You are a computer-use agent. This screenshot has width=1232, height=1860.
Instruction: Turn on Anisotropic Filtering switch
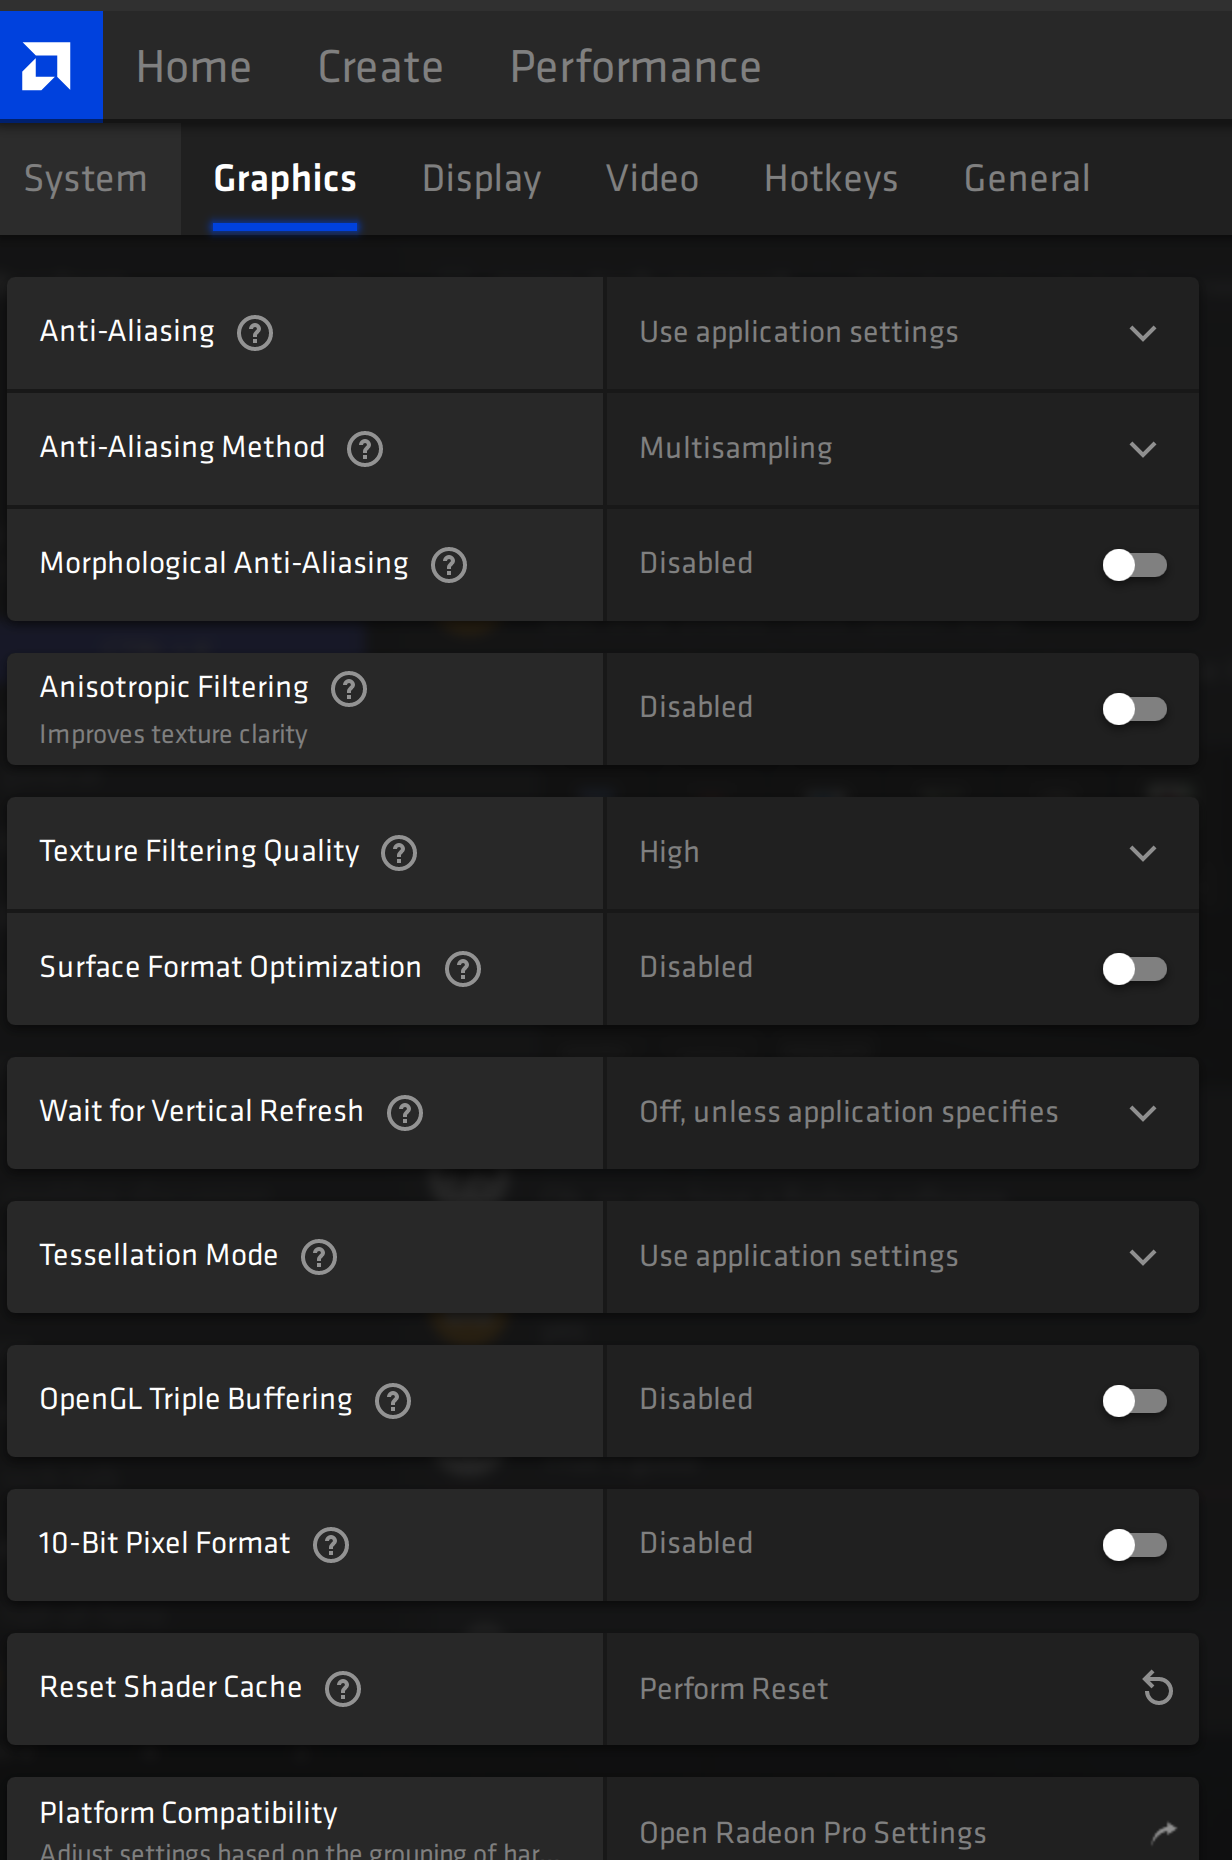[1134, 709]
